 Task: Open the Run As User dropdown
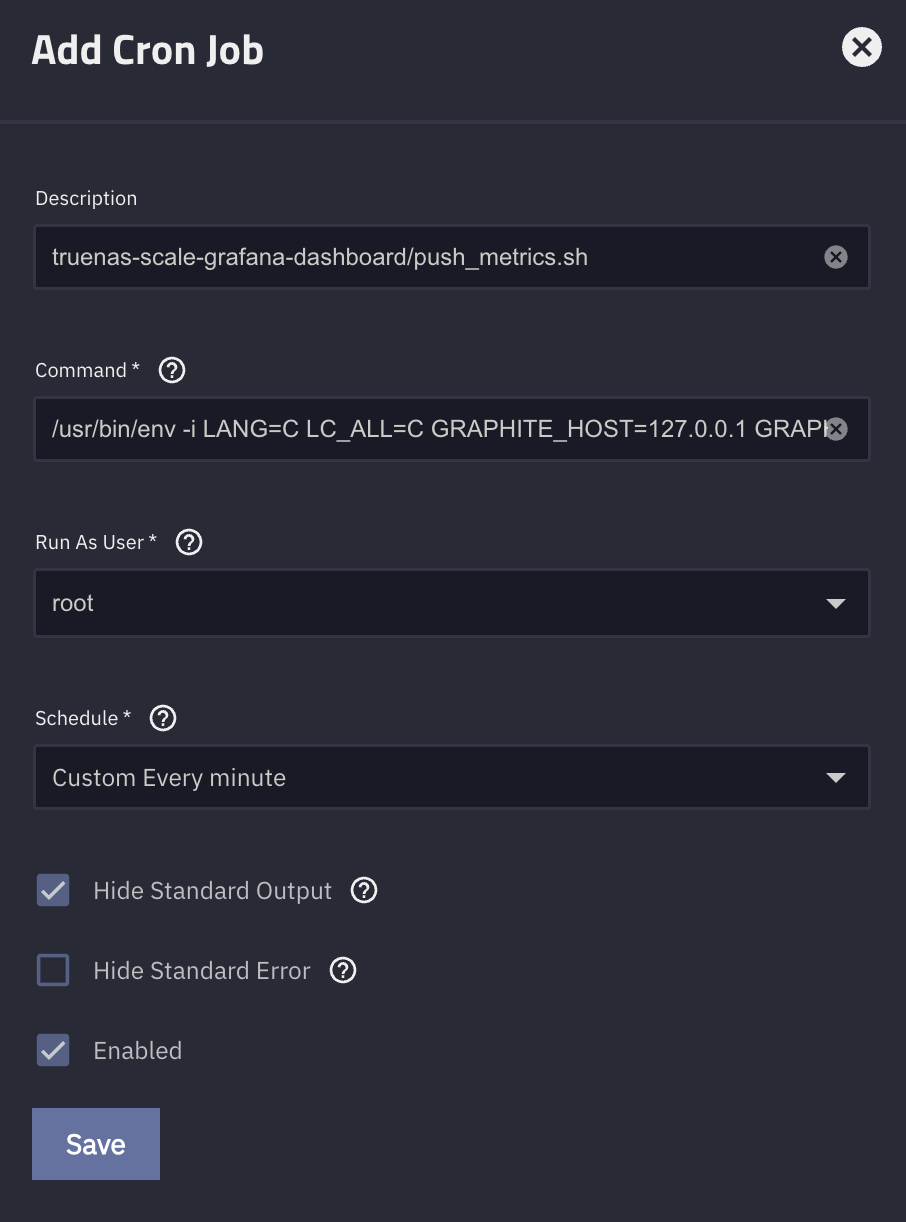(452, 603)
